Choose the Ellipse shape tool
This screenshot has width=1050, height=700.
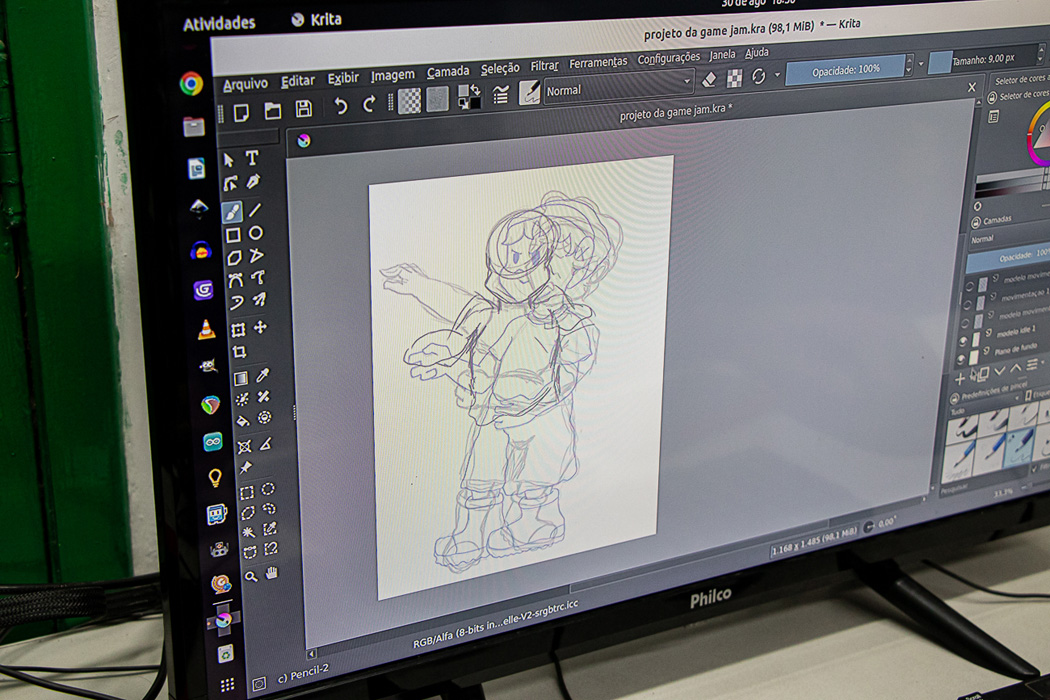[256, 233]
